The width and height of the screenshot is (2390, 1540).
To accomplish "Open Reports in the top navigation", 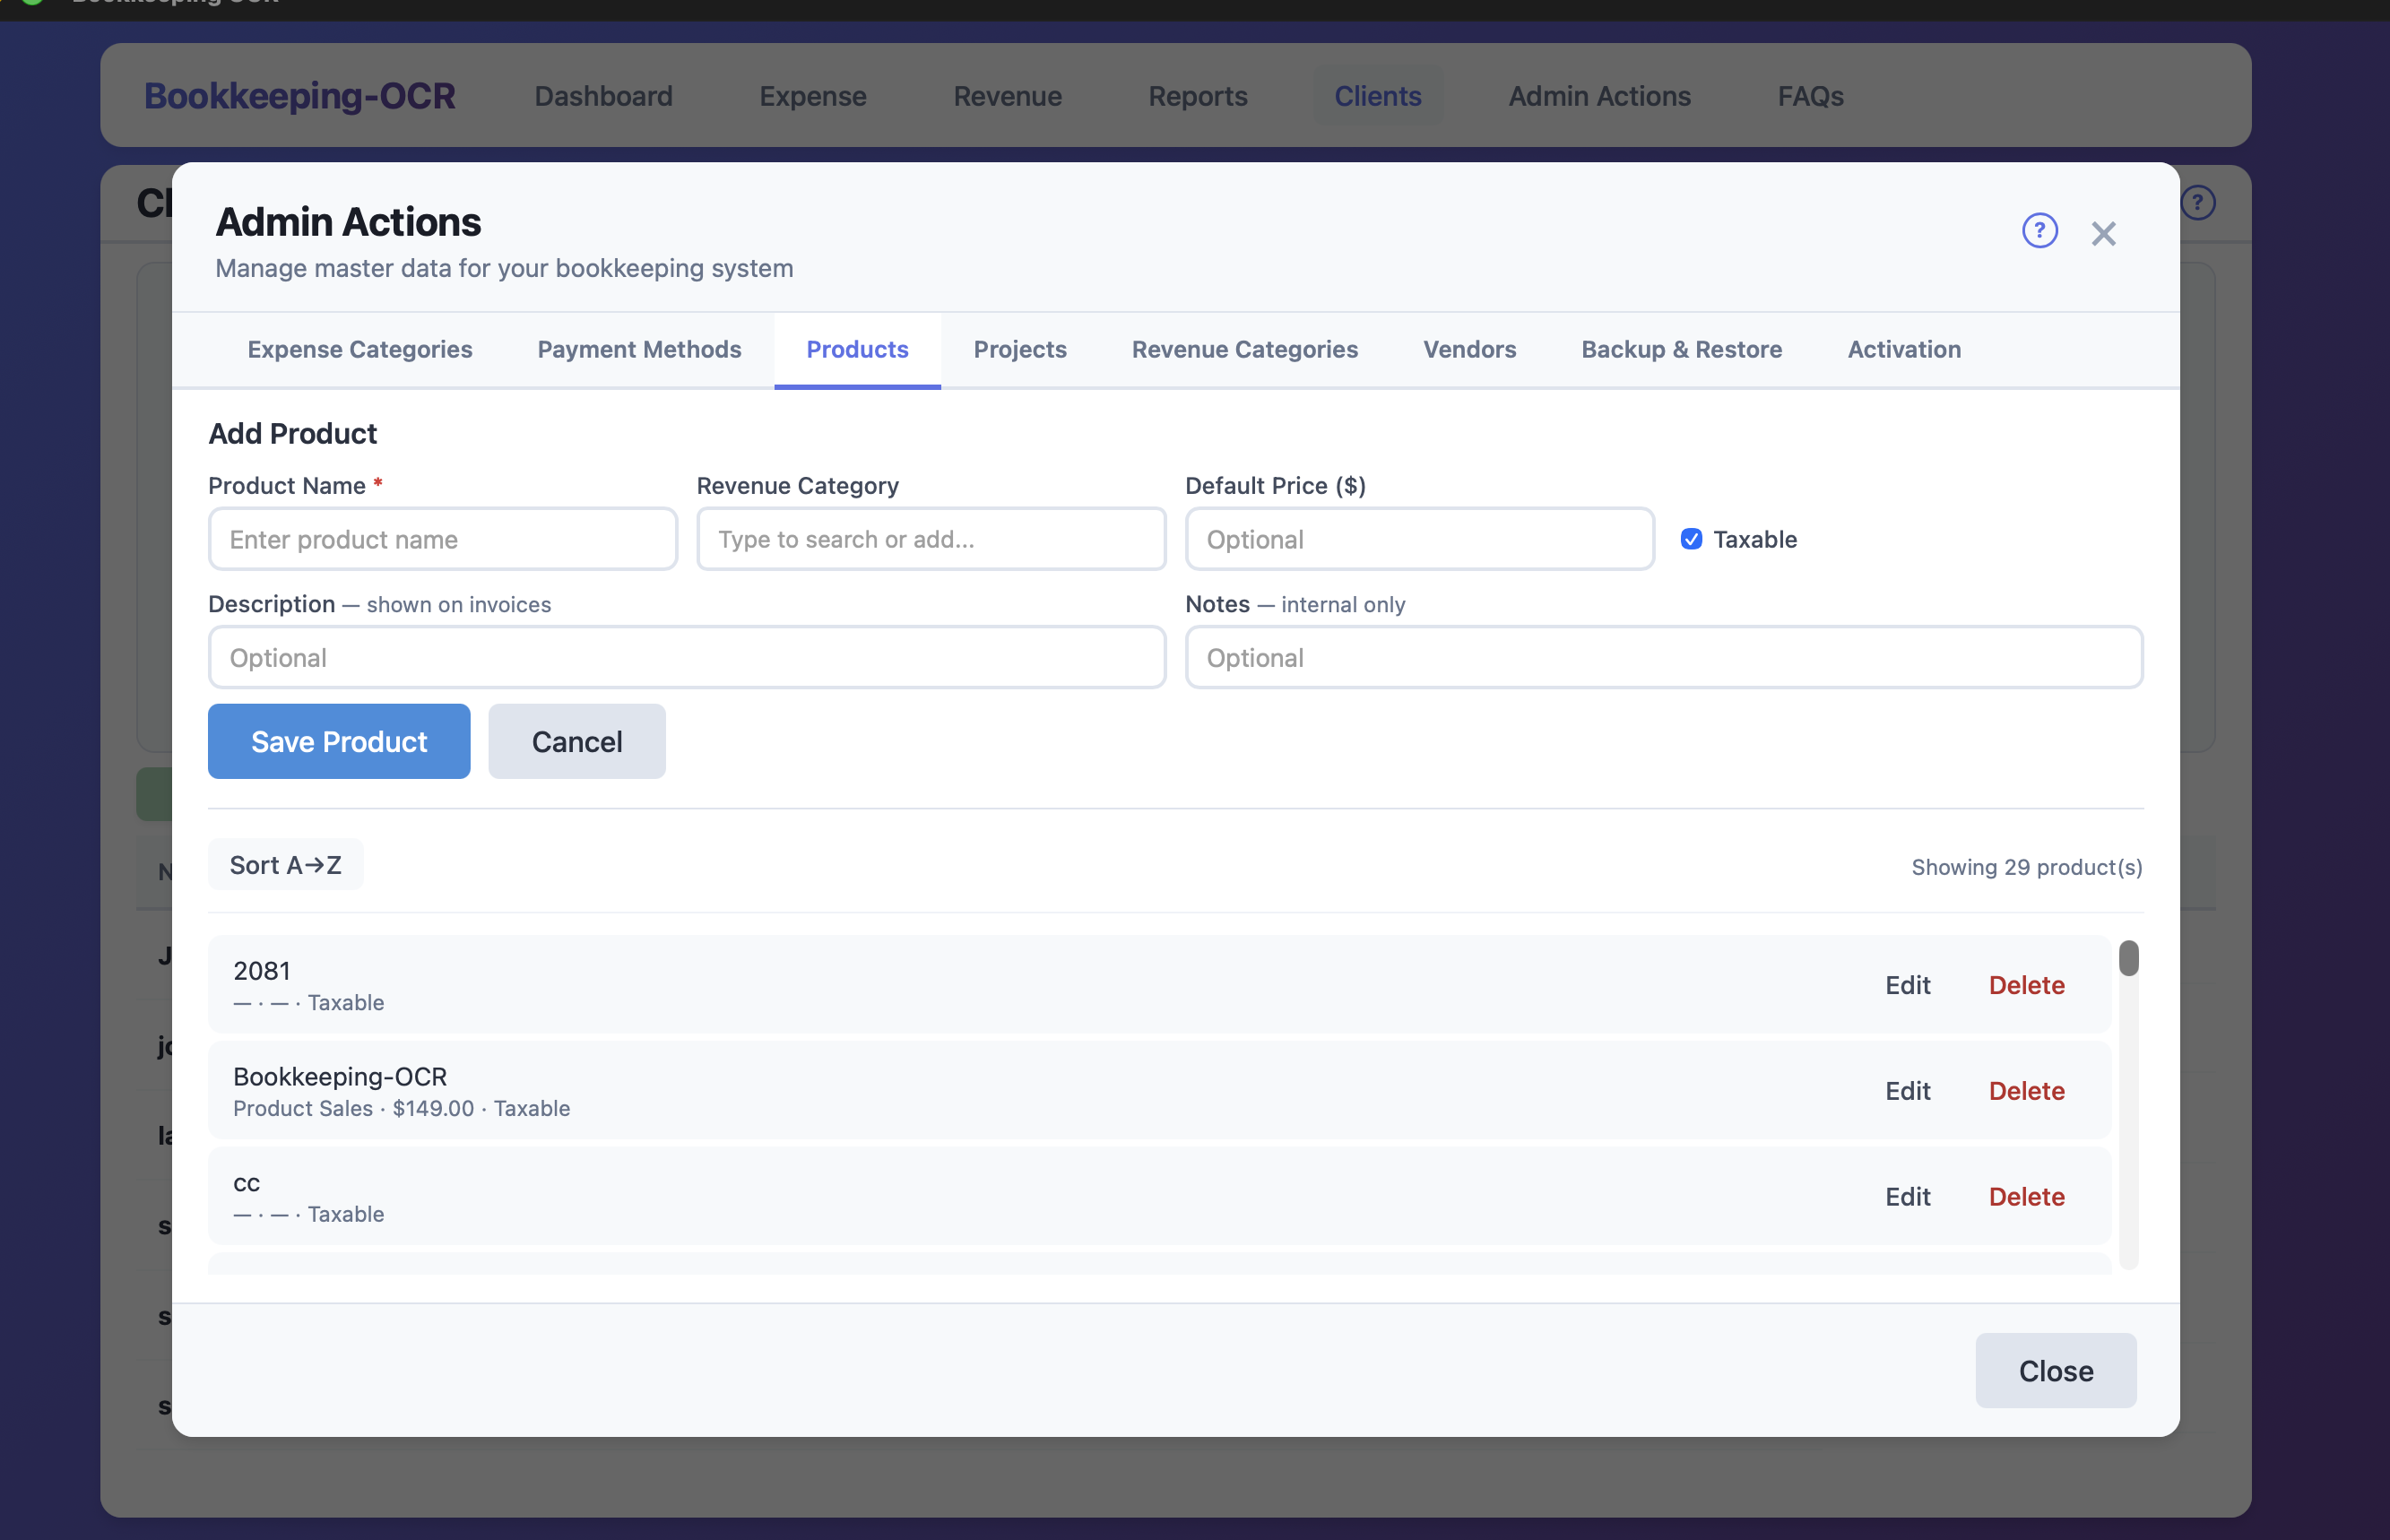I will point(1197,96).
